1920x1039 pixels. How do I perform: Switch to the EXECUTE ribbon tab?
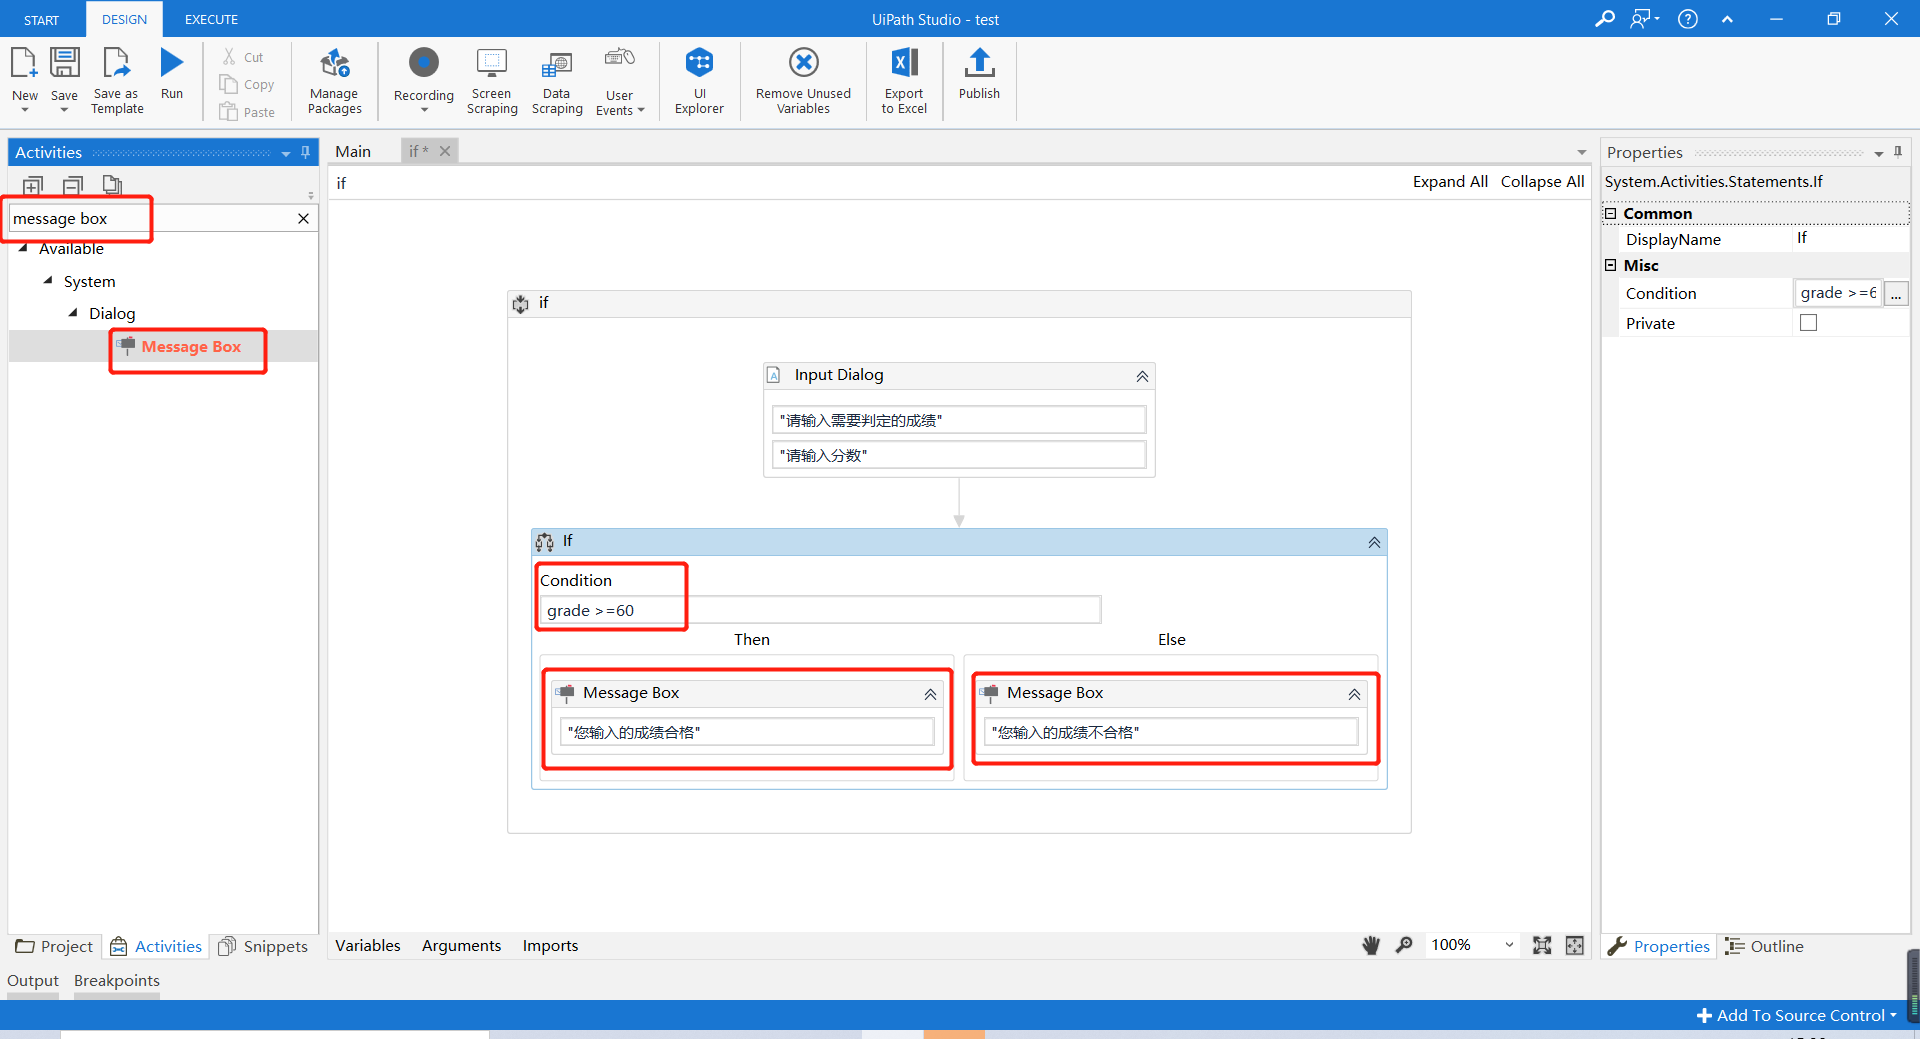210,19
